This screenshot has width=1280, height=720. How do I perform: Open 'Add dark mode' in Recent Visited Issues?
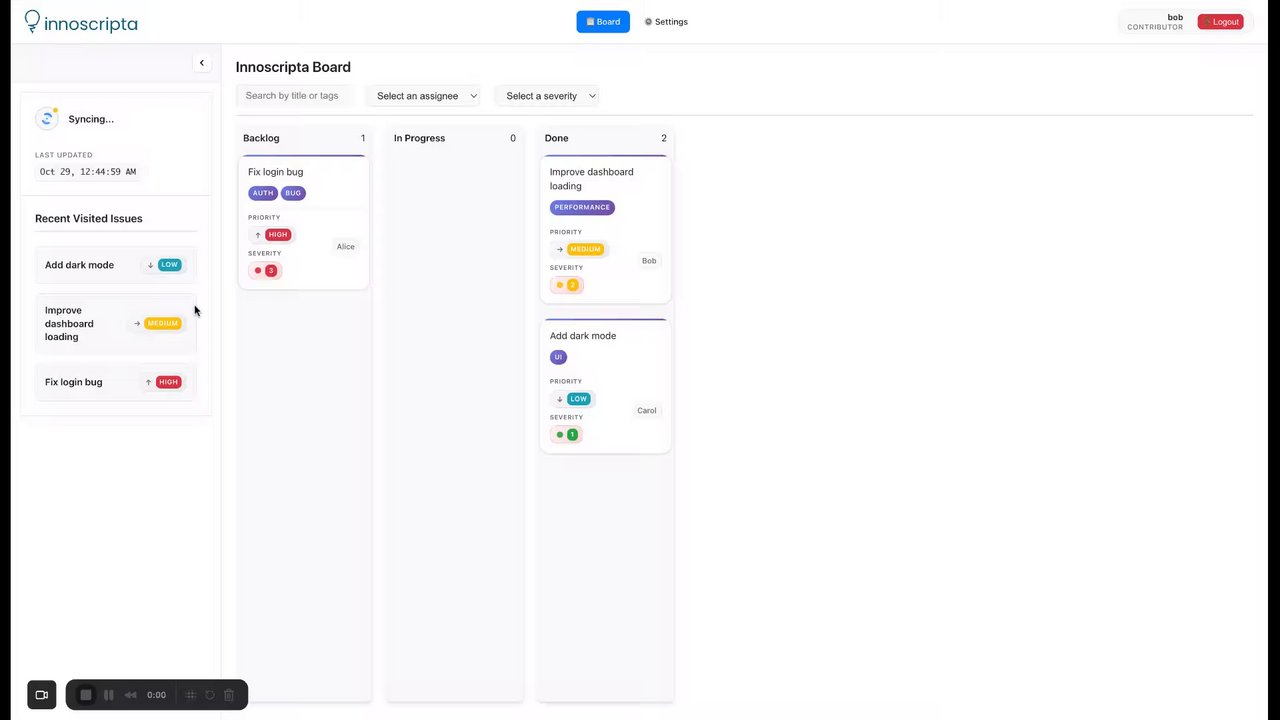click(80, 265)
